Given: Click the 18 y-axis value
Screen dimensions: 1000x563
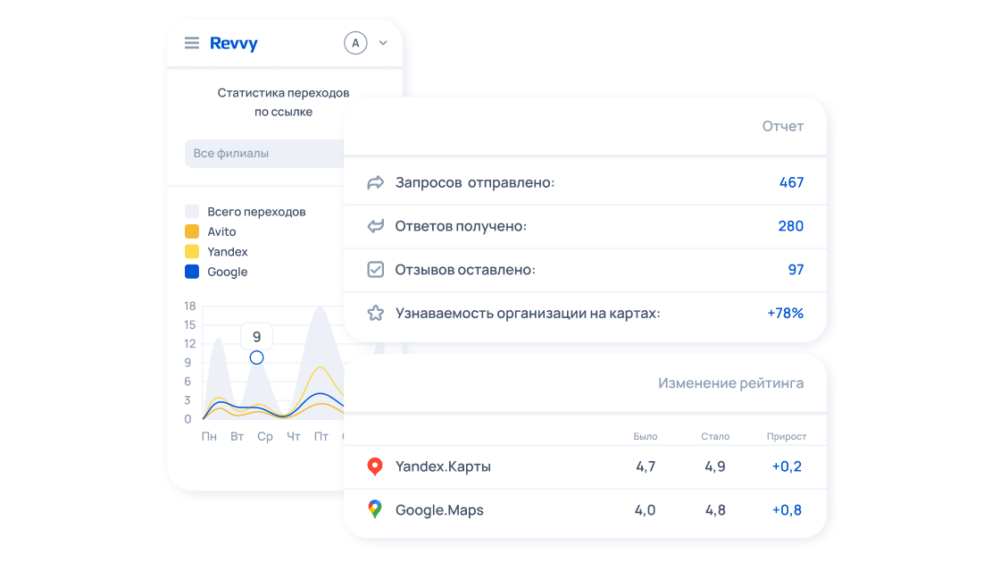Looking at the screenshot, I should (190, 306).
